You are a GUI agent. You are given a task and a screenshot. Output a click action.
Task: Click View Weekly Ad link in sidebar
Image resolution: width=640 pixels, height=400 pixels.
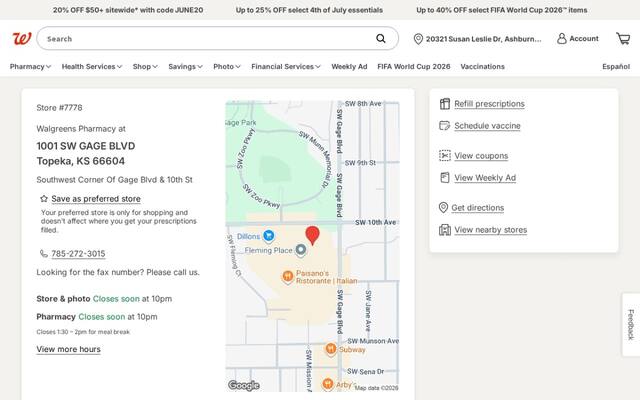click(x=485, y=178)
